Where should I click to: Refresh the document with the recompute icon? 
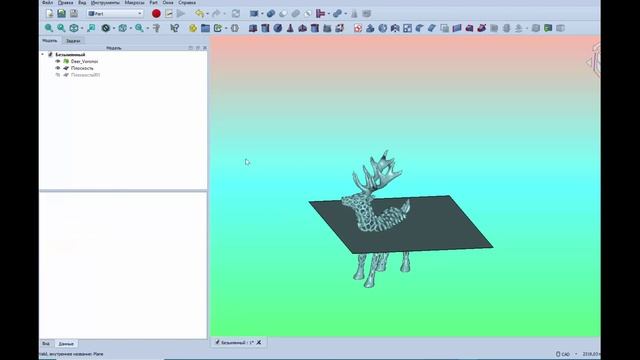point(236,13)
